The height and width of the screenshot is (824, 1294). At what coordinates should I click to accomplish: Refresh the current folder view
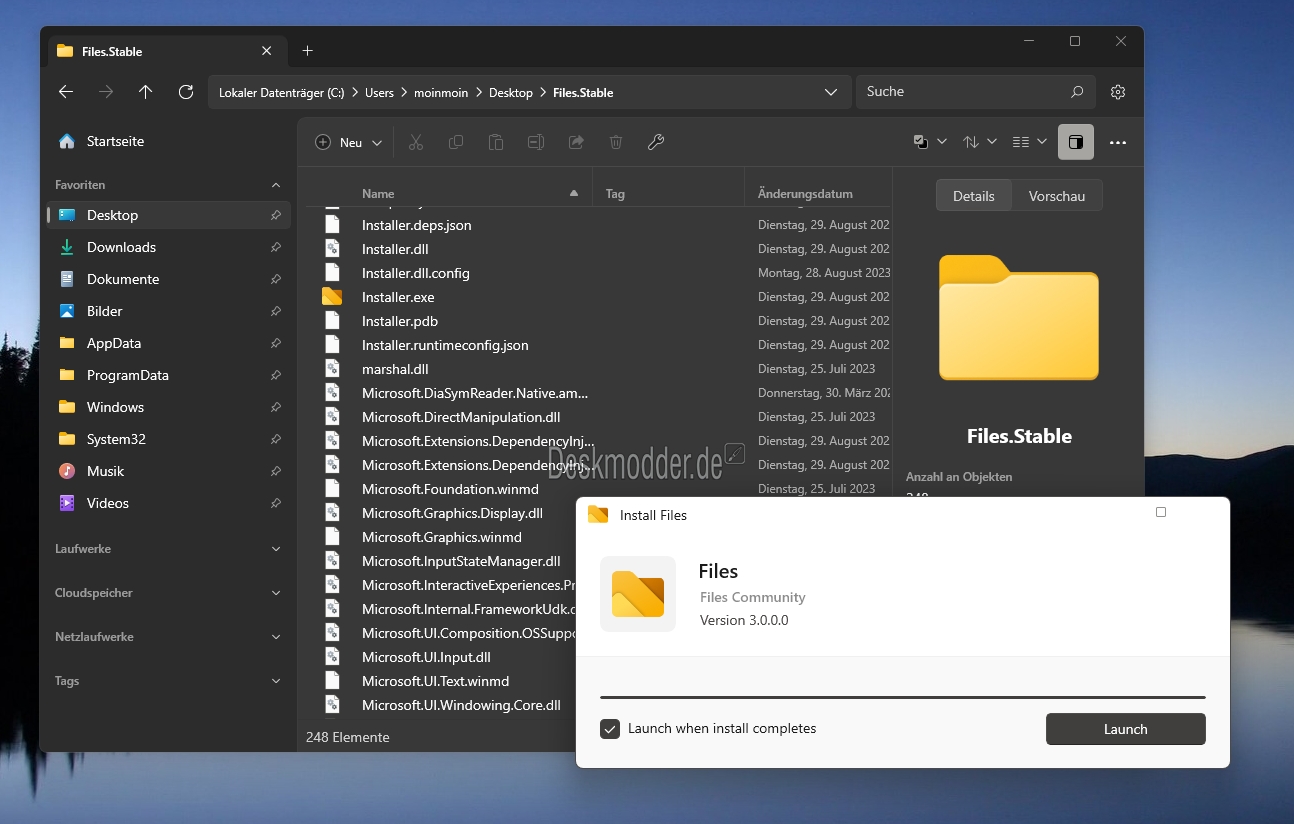(x=186, y=92)
